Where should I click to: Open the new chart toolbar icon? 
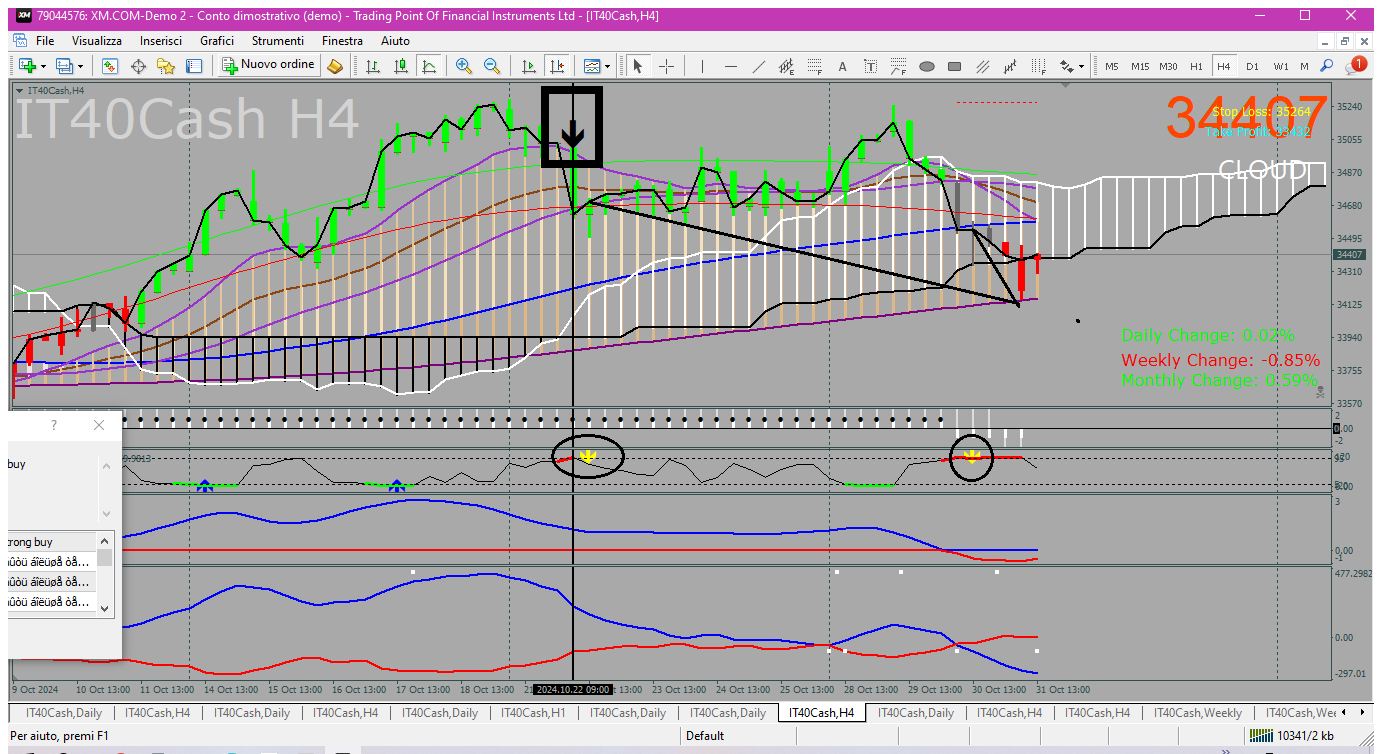[x=27, y=66]
